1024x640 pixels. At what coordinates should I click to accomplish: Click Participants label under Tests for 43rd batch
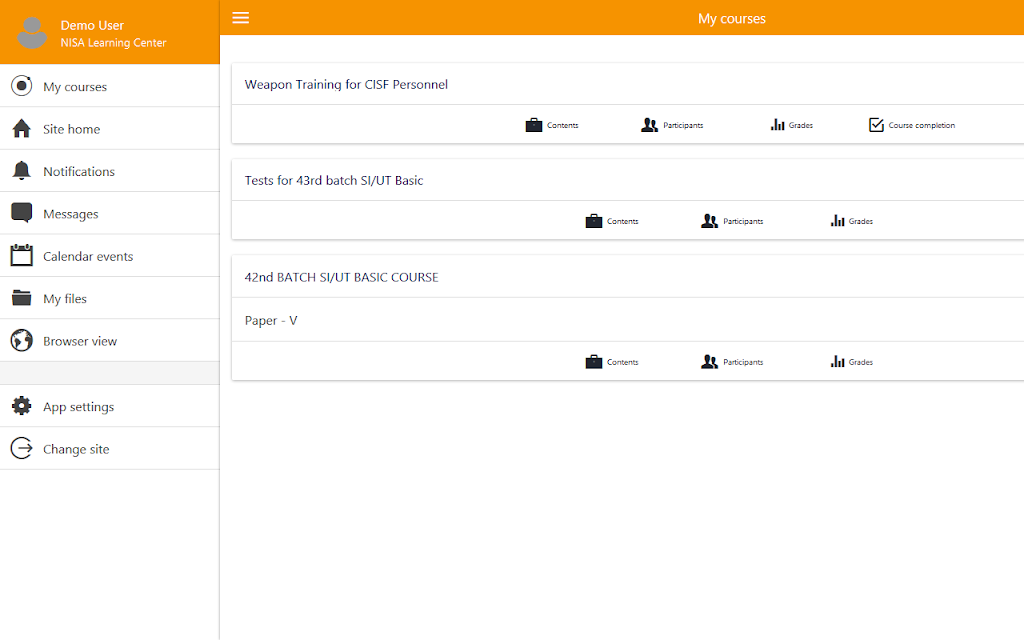[x=743, y=221]
